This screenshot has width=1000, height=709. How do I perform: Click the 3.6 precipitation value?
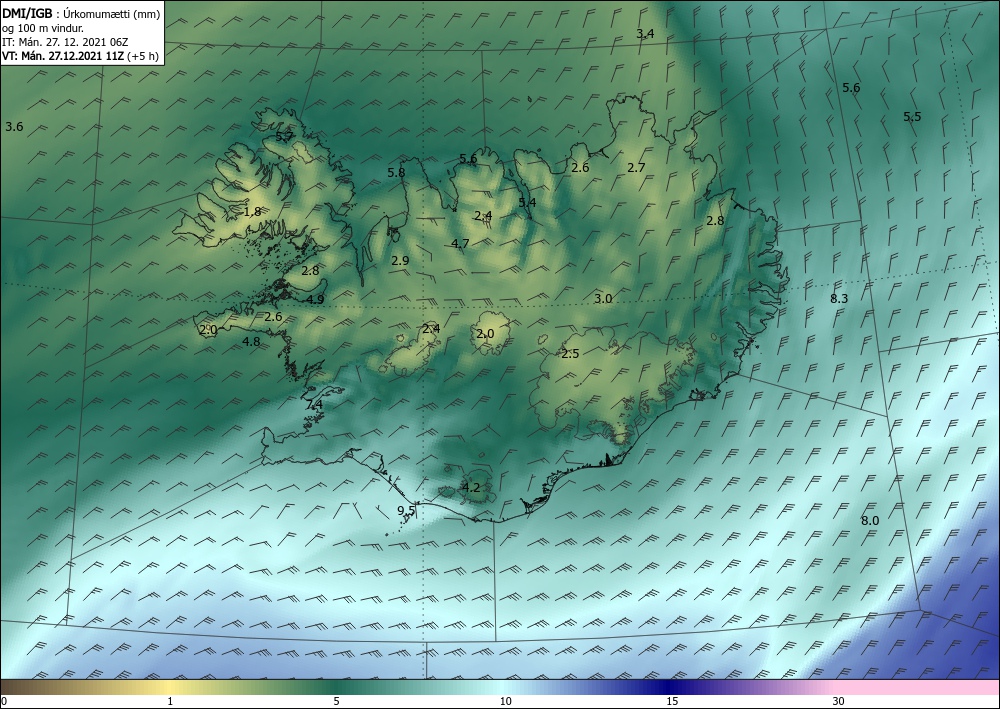pos(14,127)
